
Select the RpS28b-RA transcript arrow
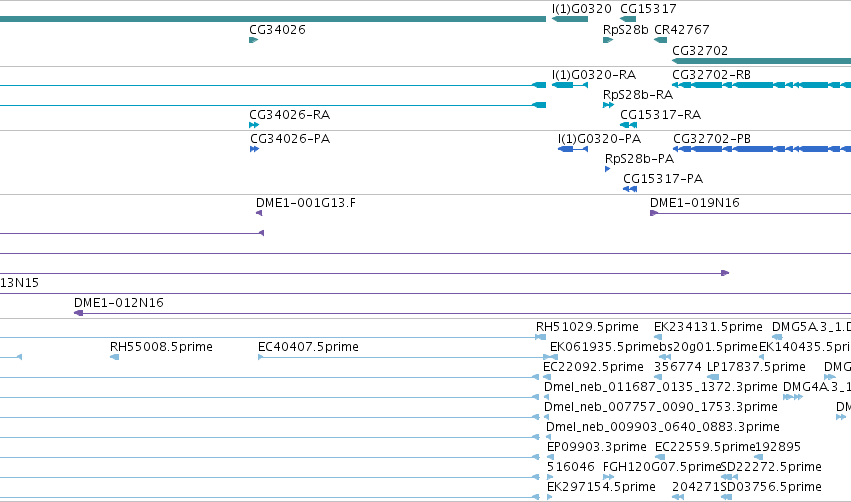pyautogui.click(x=608, y=105)
